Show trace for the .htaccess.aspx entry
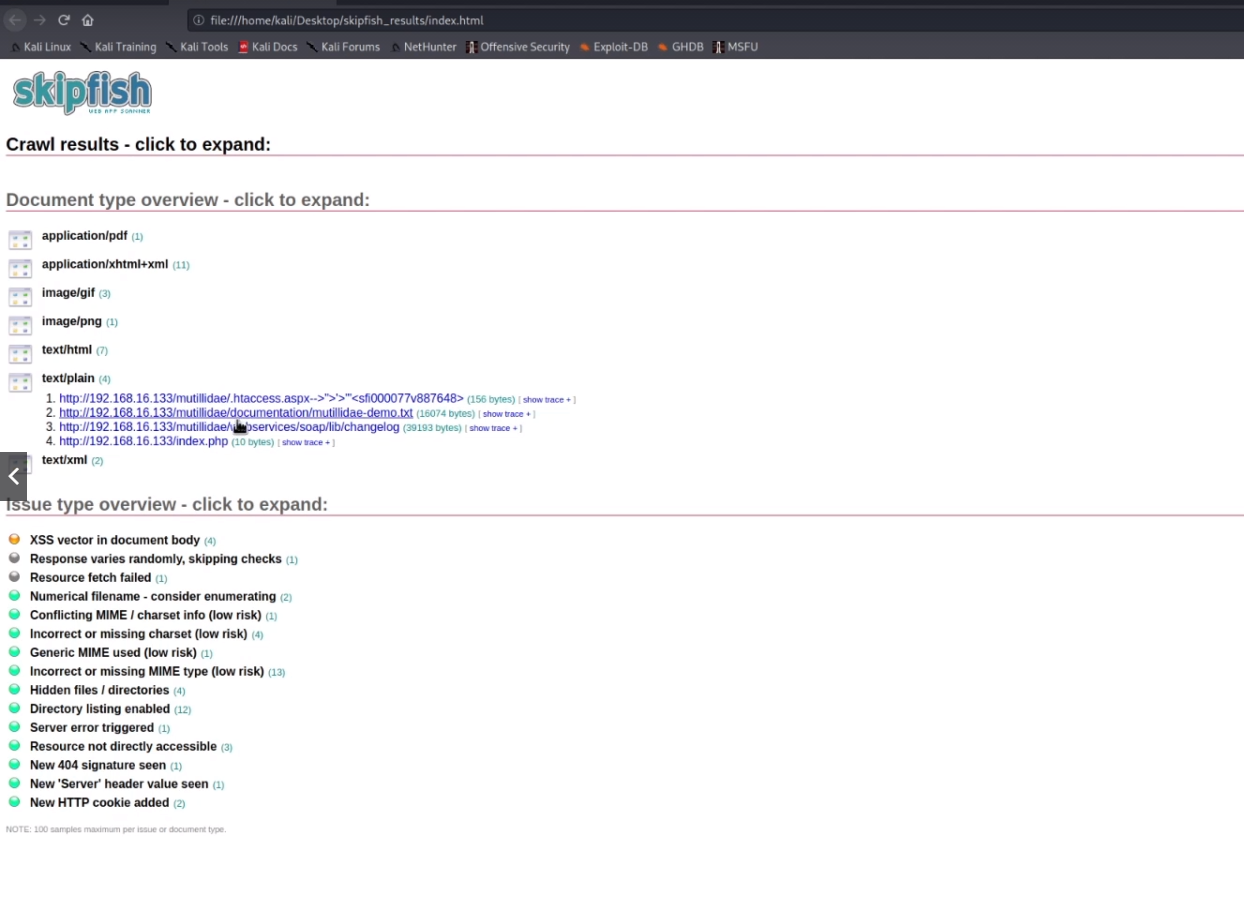Image resolution: width=1244 pixels, height=923 pixels. click(546, 400)
